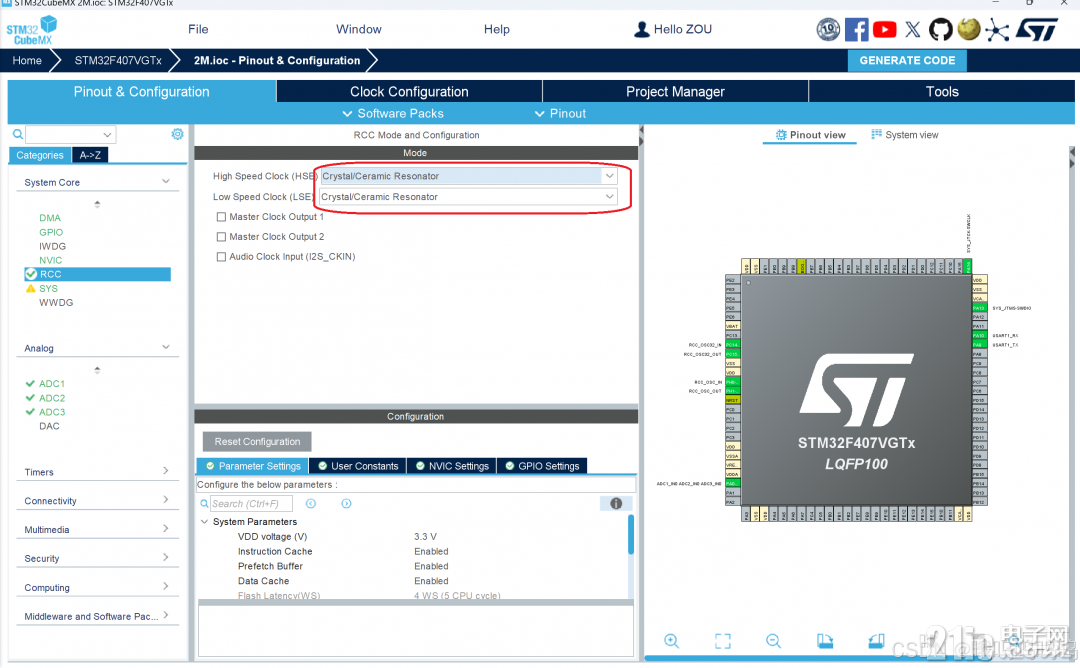Select RCC in System Core list
1080x668 pixels.
(97, 274)
